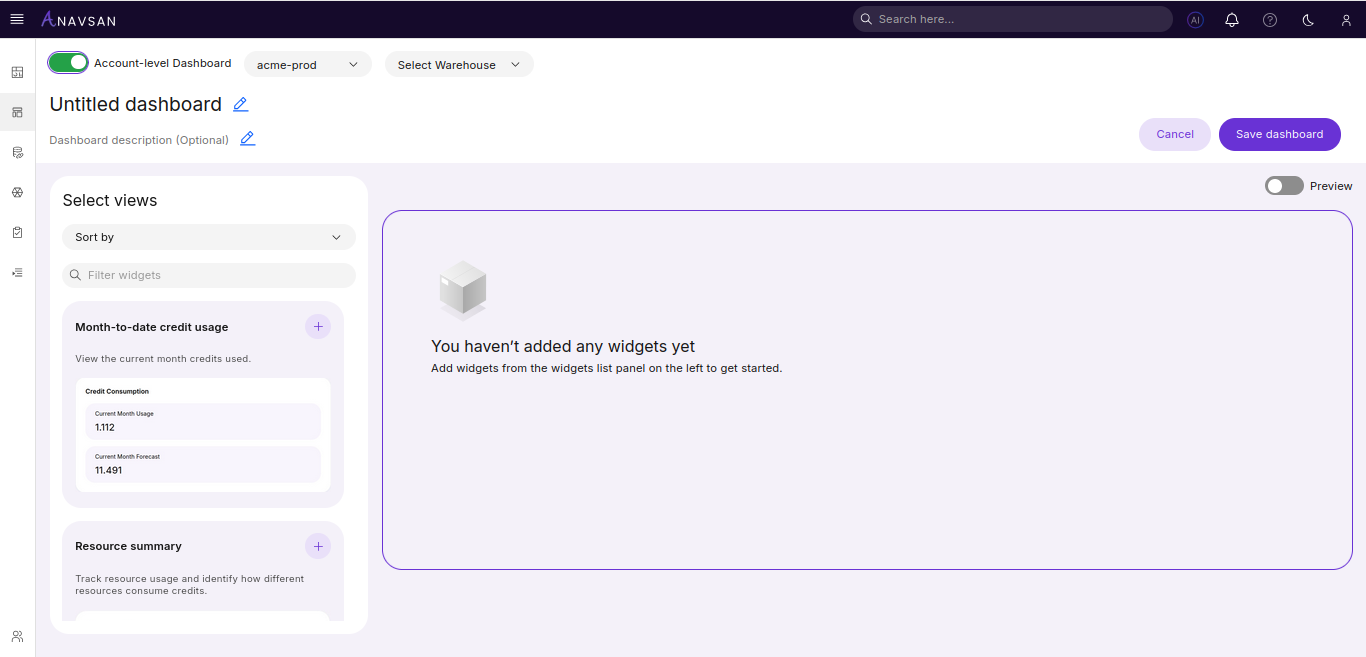The height and width of the screenshot is (657, 1366).
Task: Enable the Preview toggle
Action: pos(1284,186)
